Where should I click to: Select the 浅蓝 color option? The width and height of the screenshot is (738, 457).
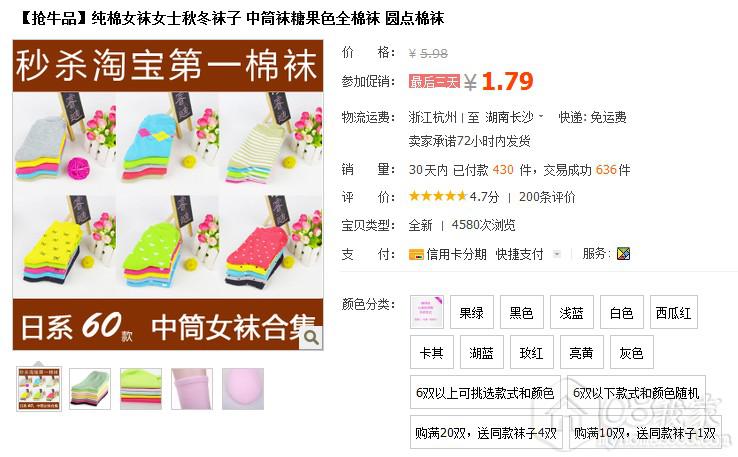click(571, 312)
